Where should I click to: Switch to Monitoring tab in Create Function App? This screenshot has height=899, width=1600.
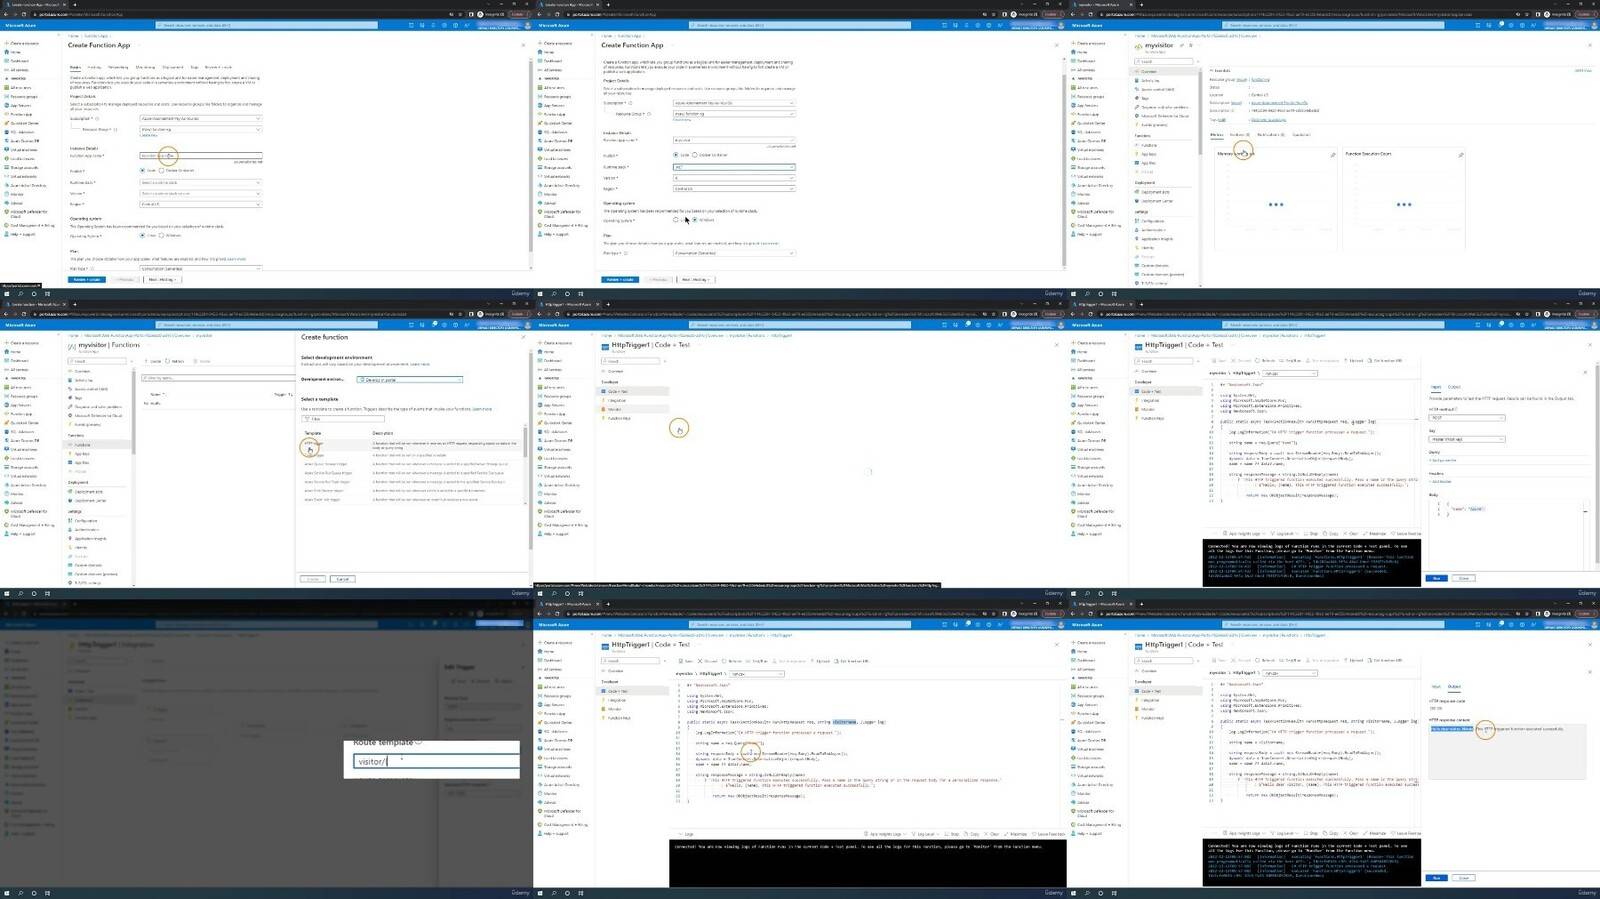coord(145,67)
